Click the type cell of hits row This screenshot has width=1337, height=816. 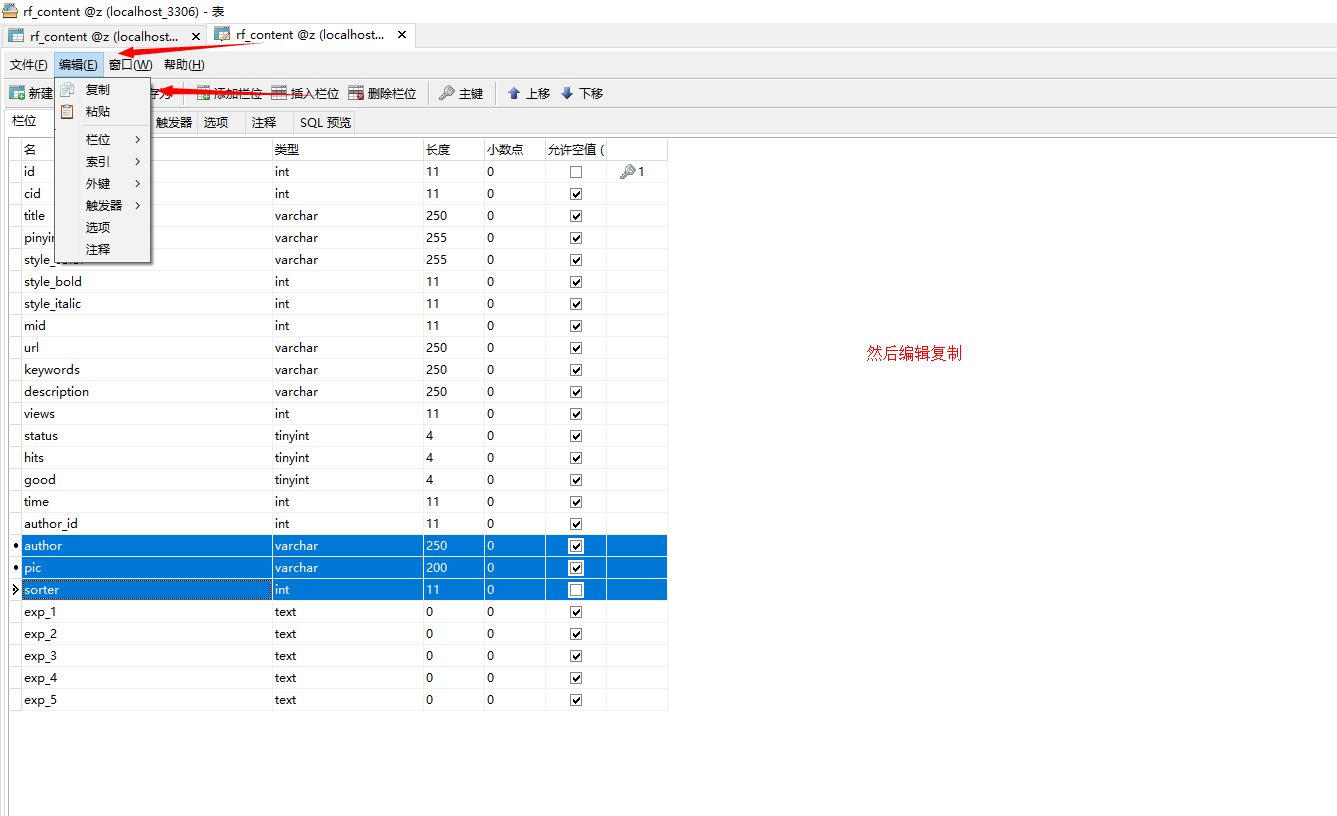click(x=347, y=458)
